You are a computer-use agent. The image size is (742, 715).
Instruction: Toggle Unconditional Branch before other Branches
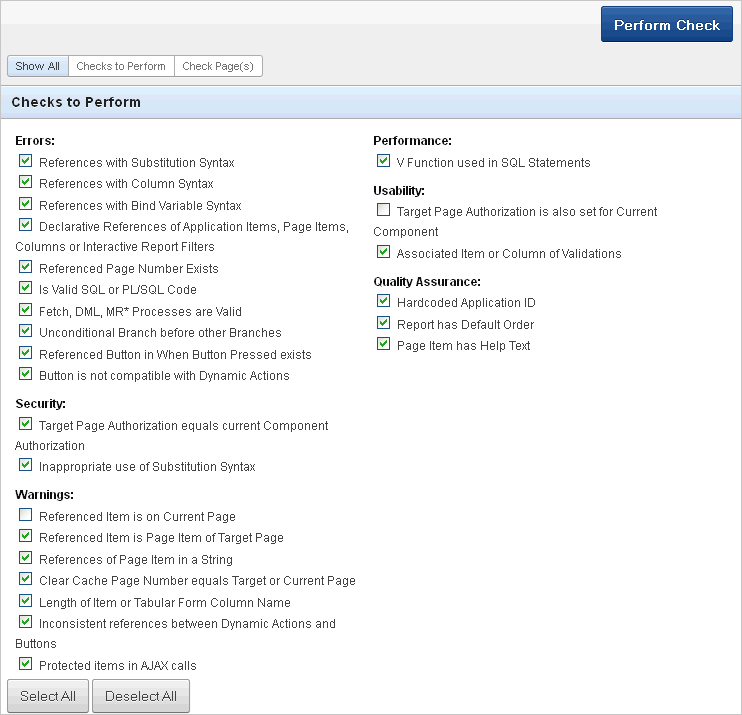tap(26, 331)
